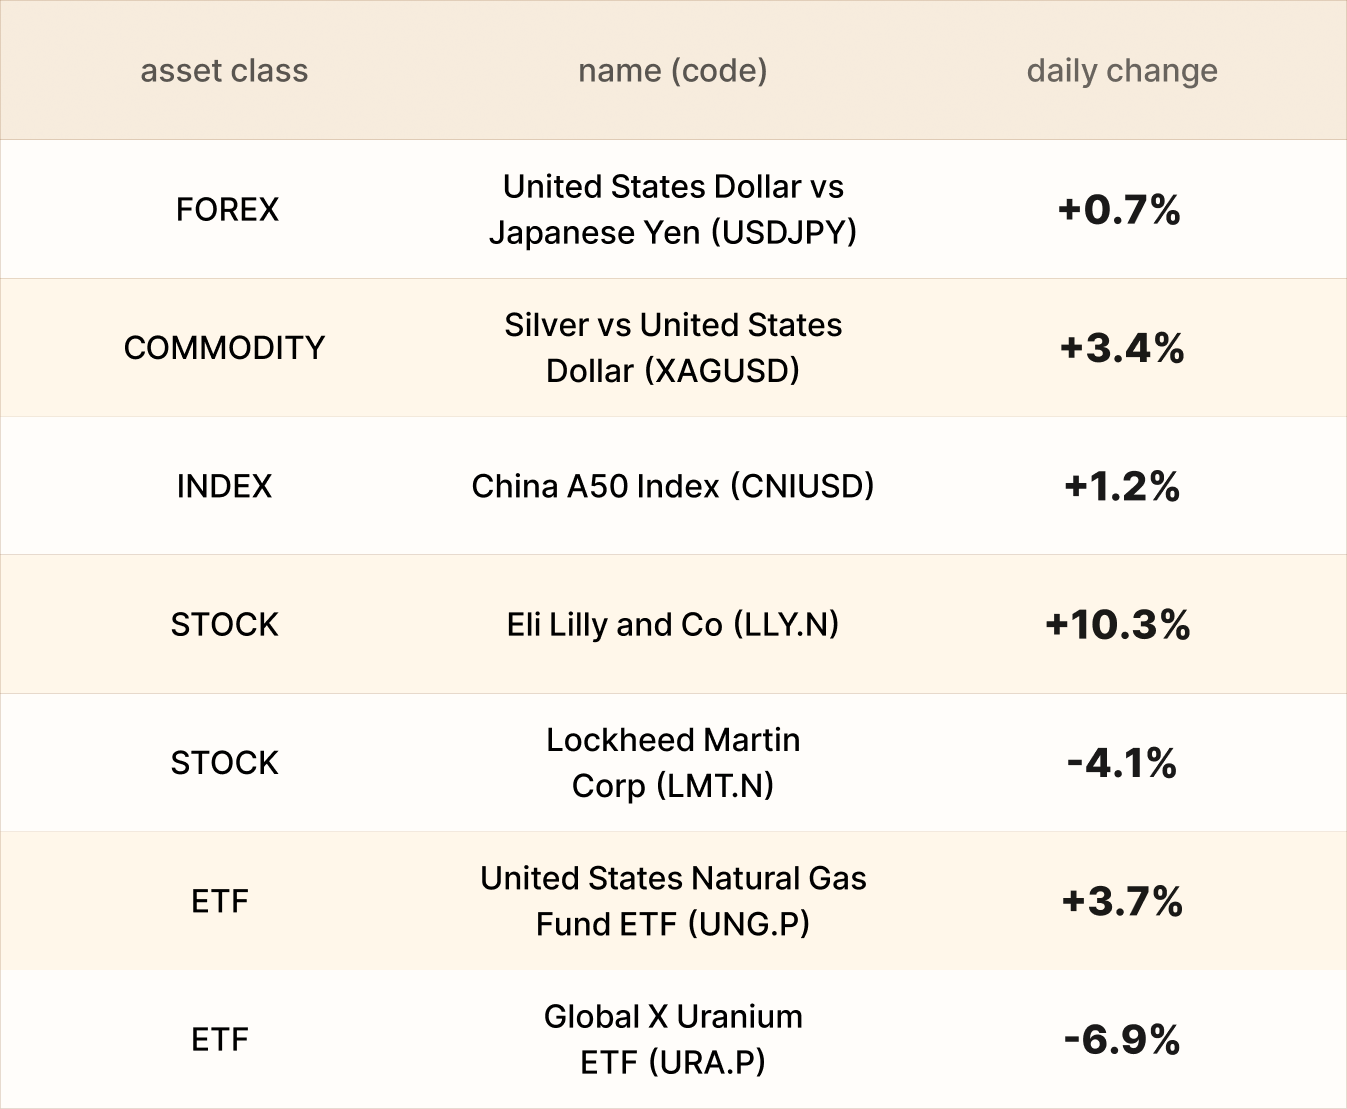The width and height of the screenshot is (1347, 1109).
Task: Click the 'daily change' column header
Action: [1122, 71]
